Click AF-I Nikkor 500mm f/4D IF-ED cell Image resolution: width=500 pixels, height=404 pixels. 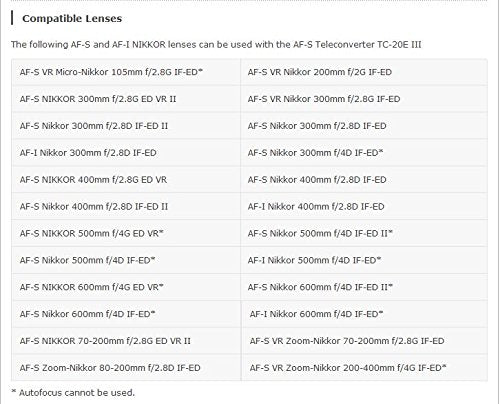click(364, 260)
